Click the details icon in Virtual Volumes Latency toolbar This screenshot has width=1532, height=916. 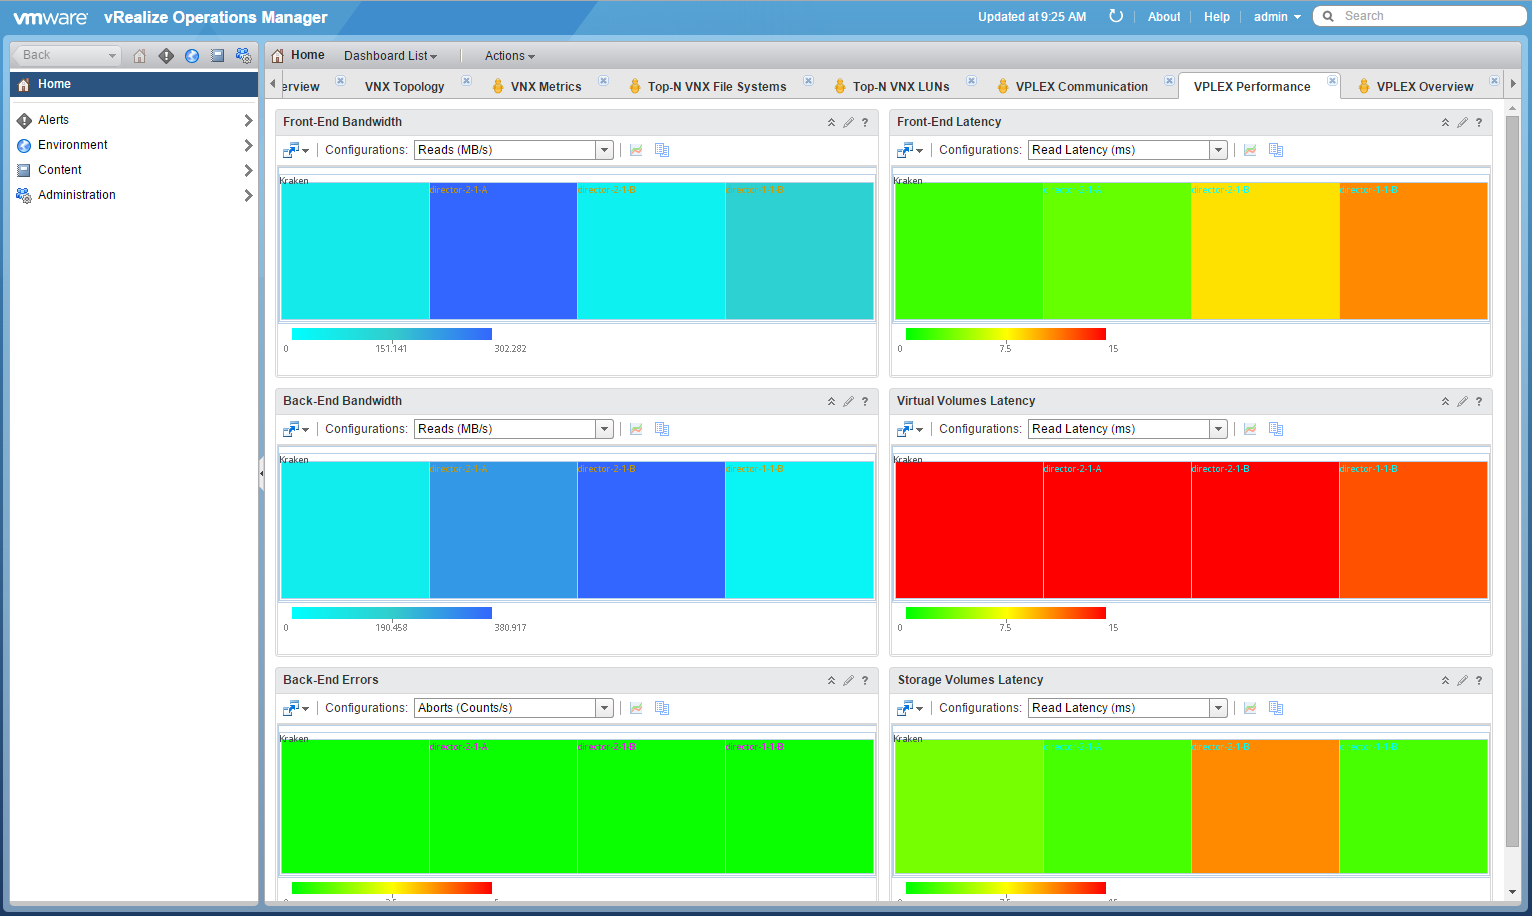1276,429
